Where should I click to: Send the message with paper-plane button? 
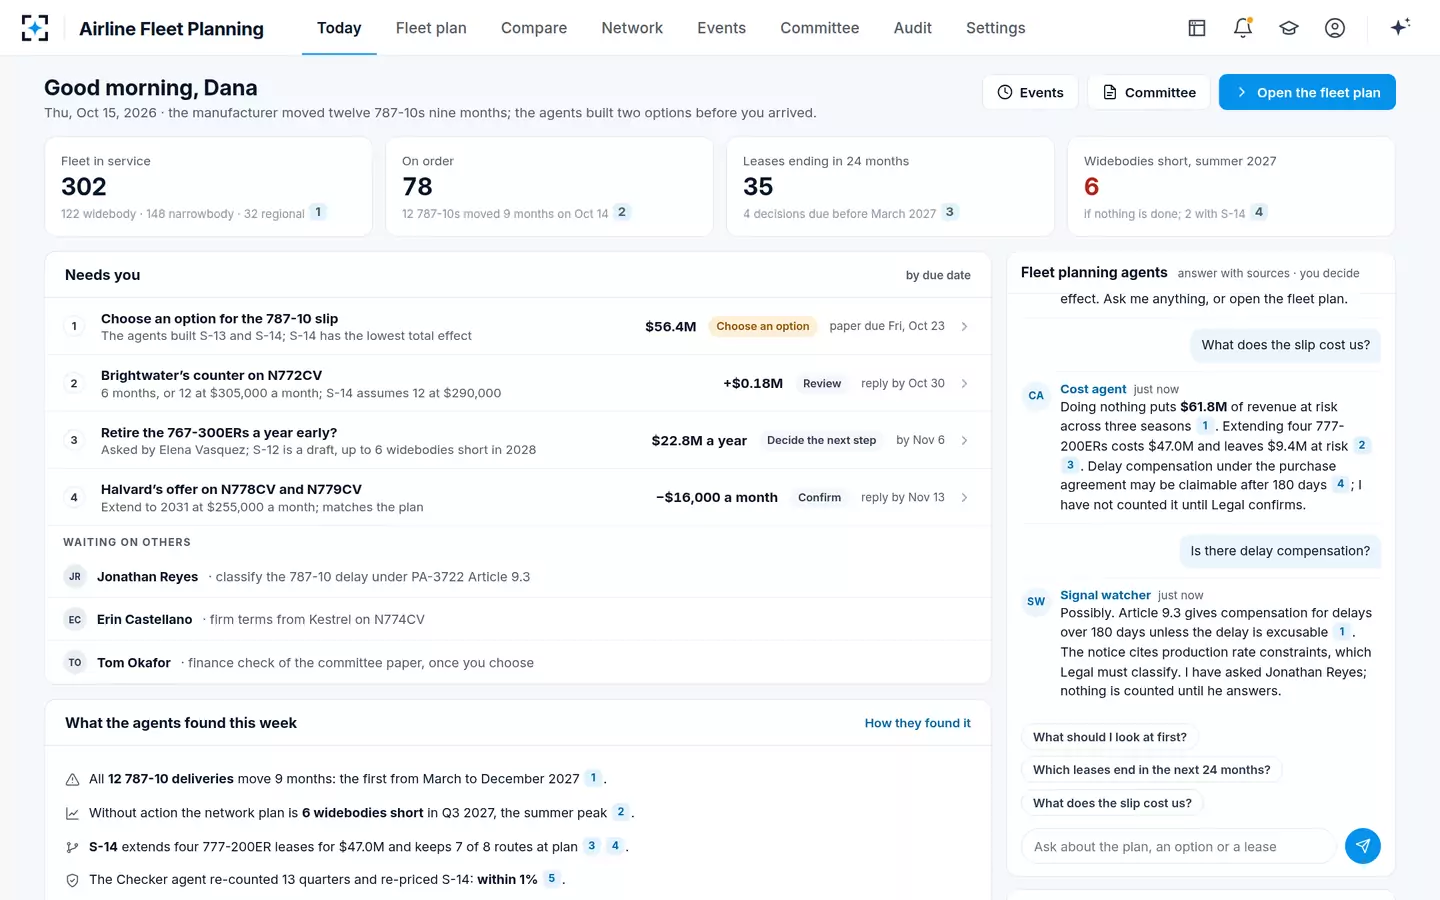1363,846
